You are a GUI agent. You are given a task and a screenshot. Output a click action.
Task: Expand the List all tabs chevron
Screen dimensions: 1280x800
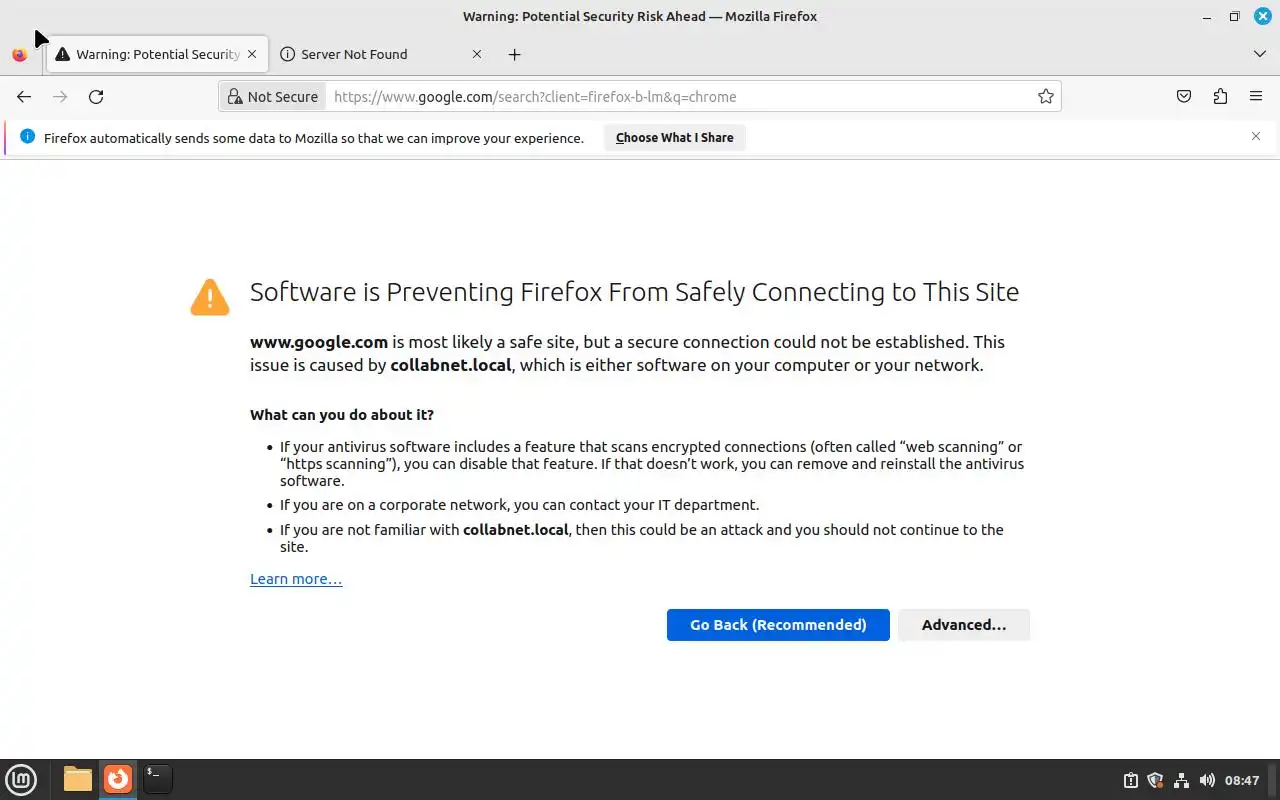(x=1259, y=54)
